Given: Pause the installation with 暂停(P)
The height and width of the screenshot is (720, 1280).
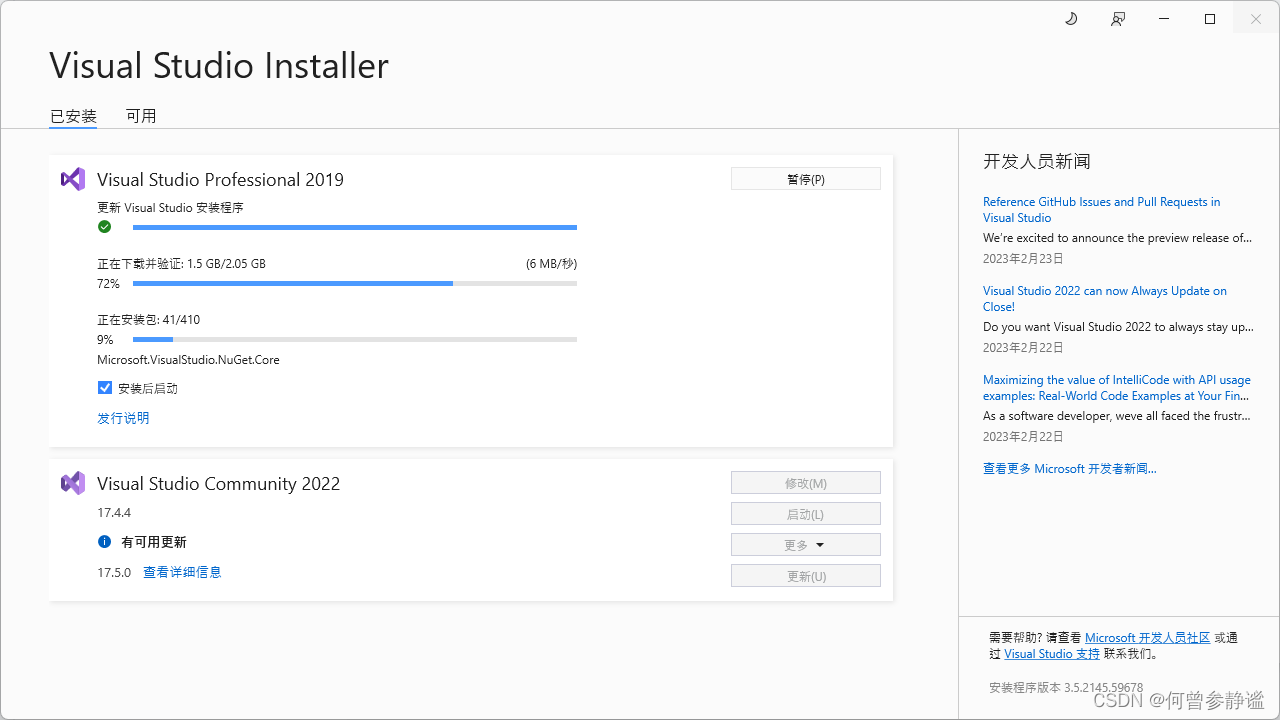Looking at the screenshot, I should (x=806, y=179).
